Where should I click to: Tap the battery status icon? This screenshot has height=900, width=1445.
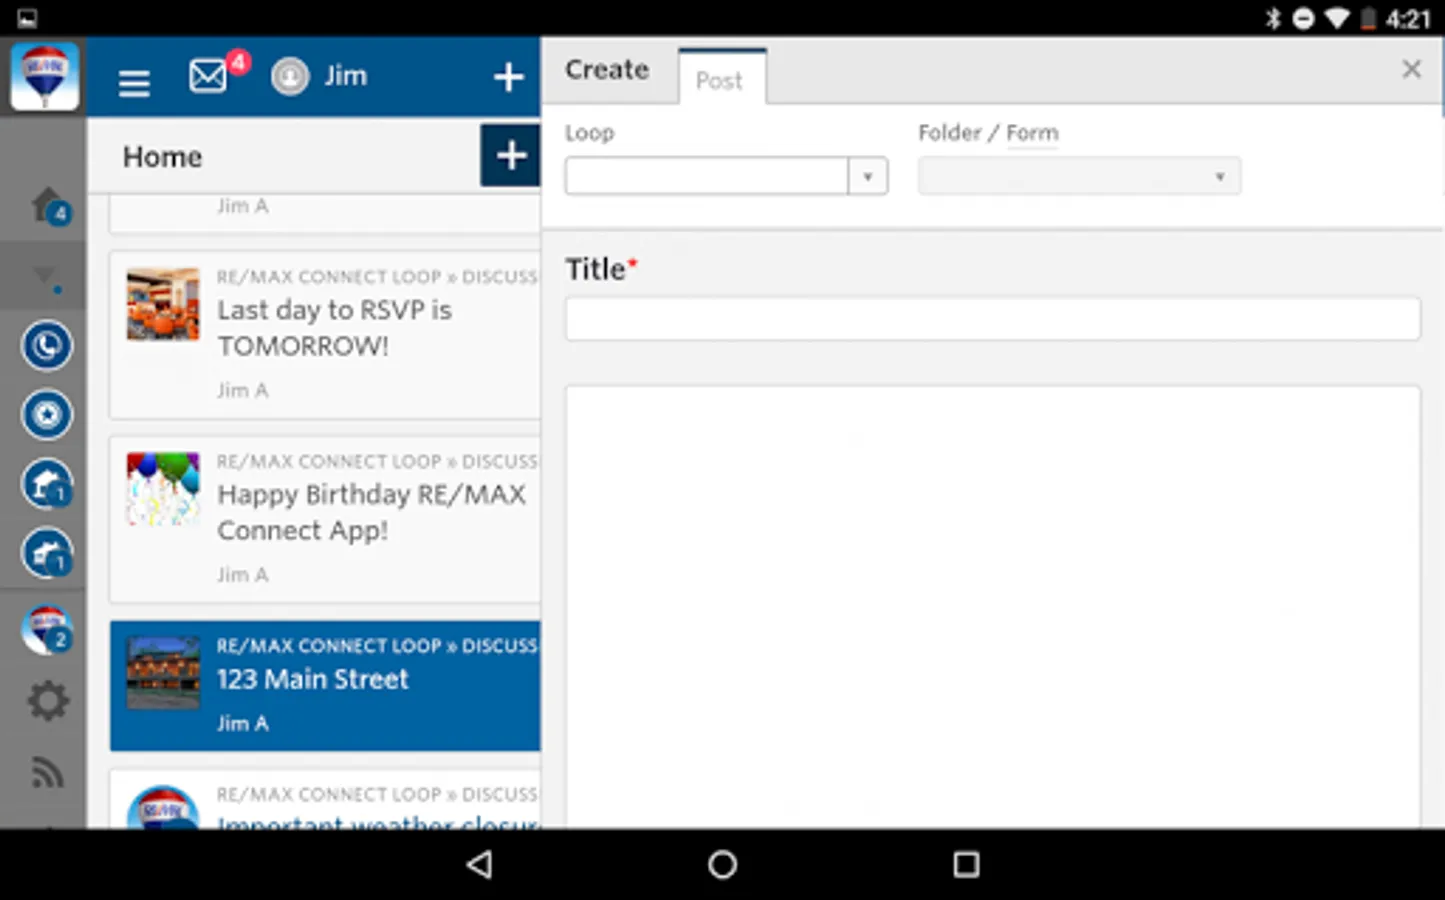1368,18
